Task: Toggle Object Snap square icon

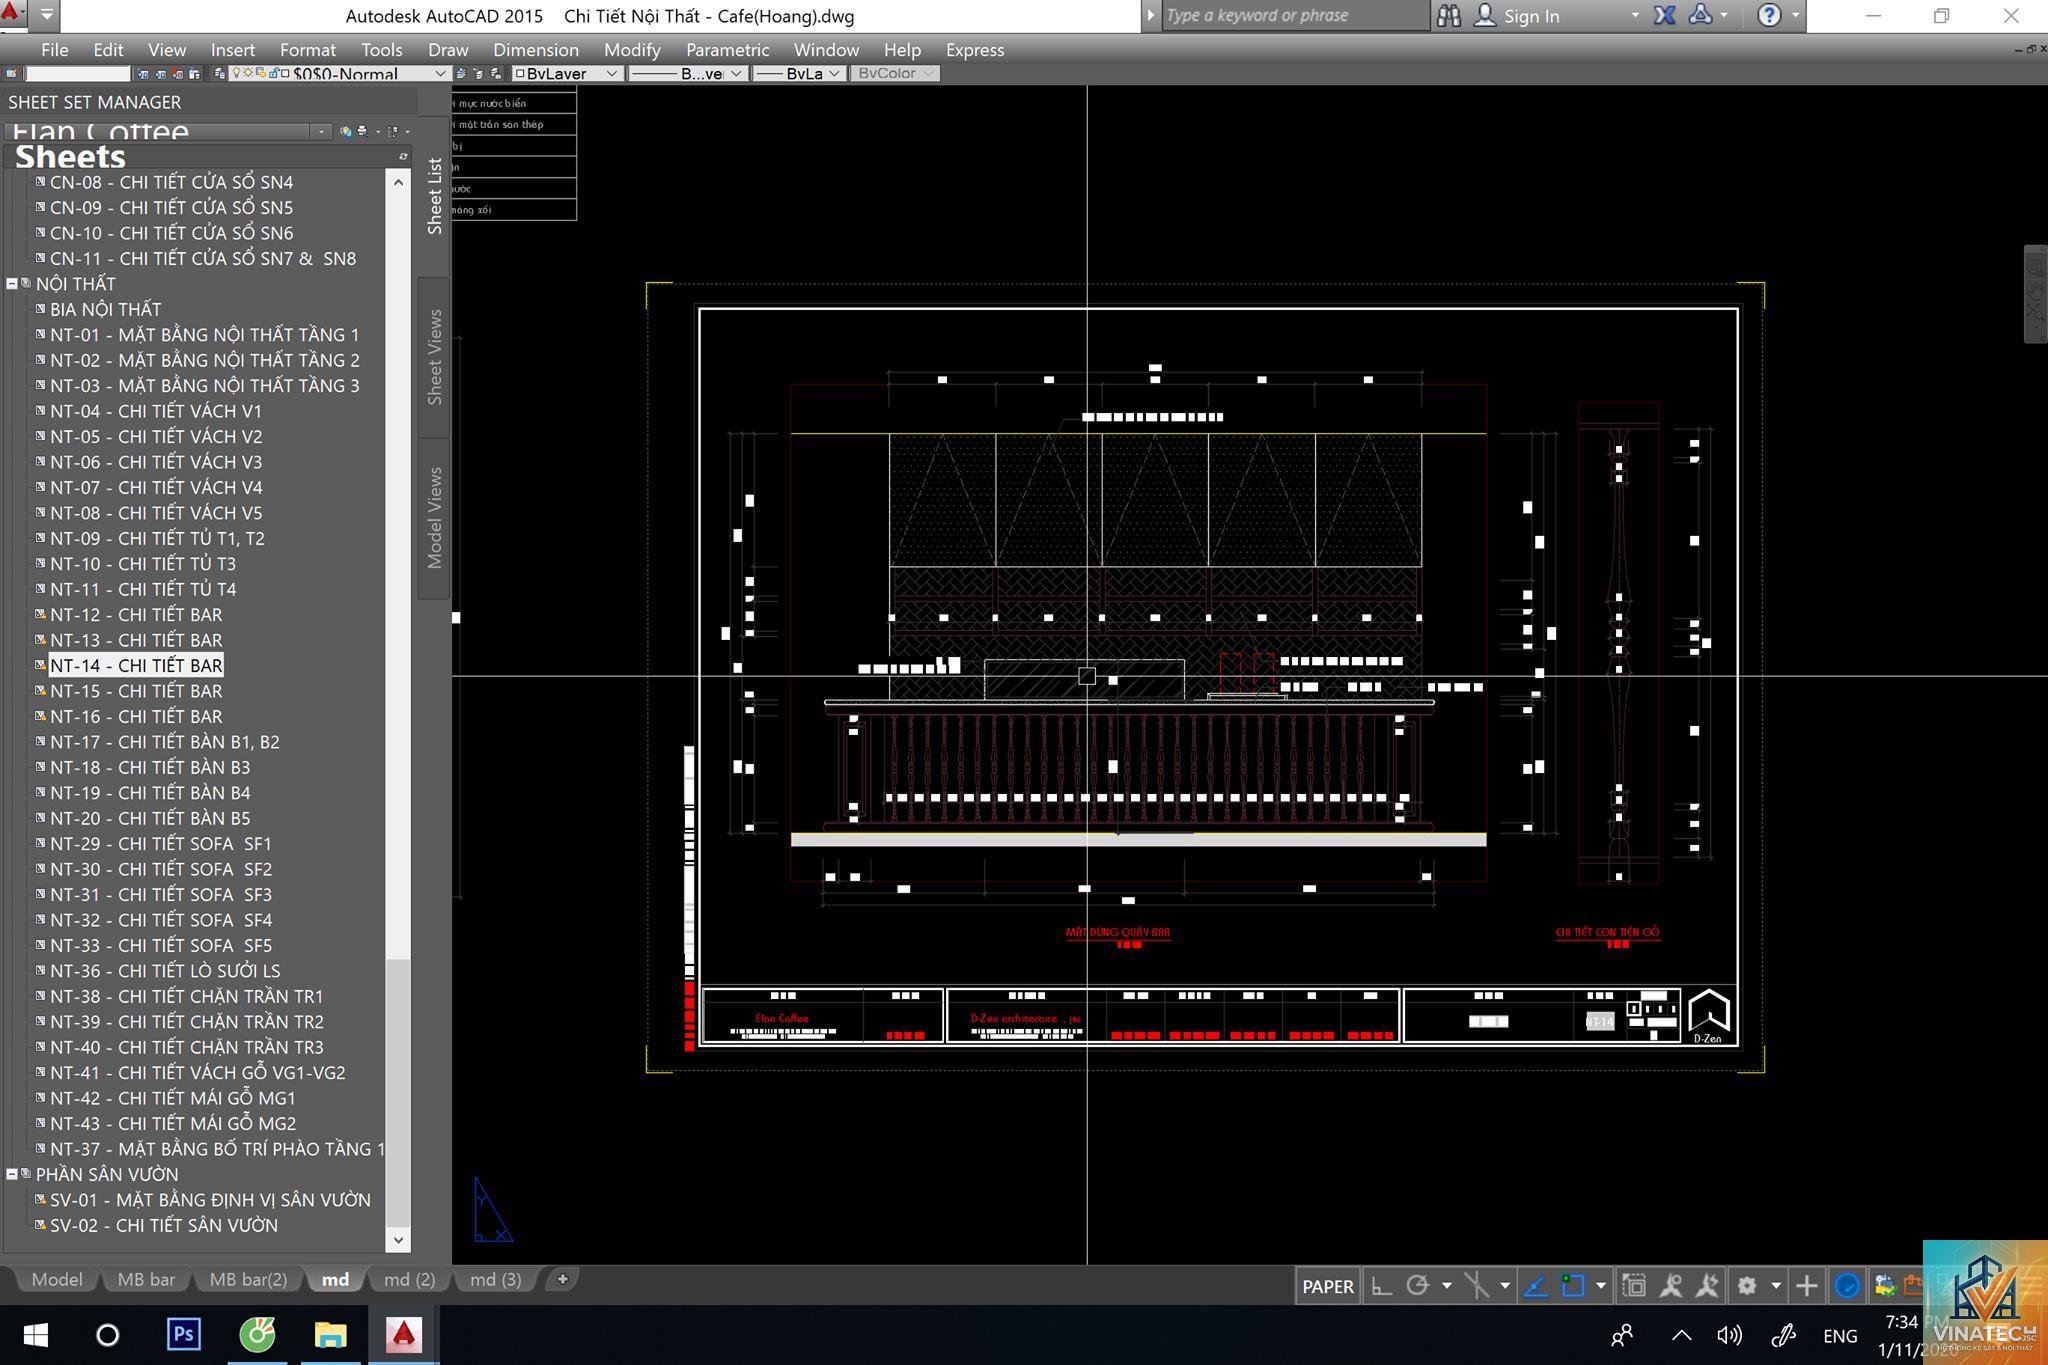Action: point(1573,1286)
